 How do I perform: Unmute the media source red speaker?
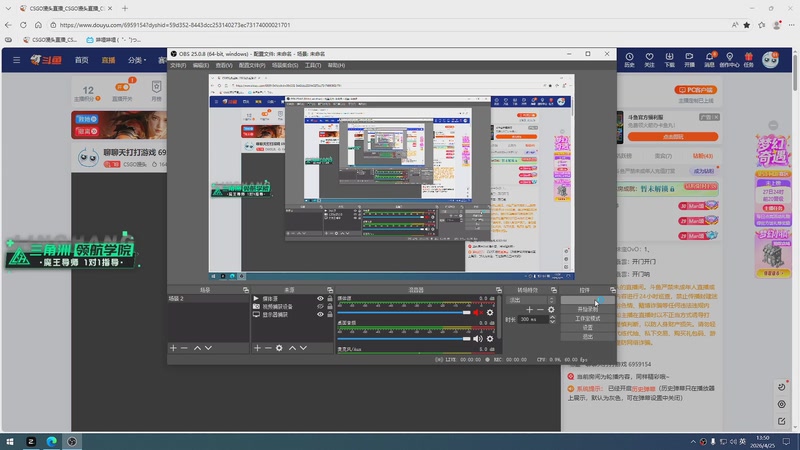pyautogui.click(x=478, y=312)
